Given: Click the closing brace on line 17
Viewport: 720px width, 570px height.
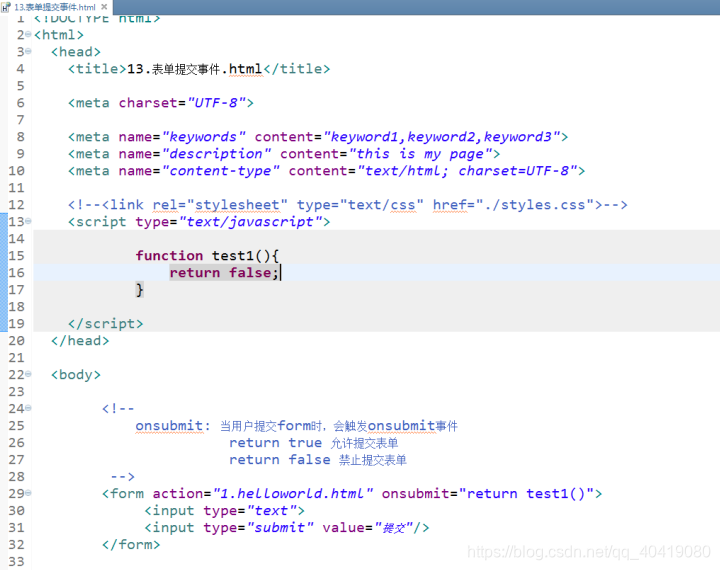Looking at the screenshot, I should tap(140, 290).
